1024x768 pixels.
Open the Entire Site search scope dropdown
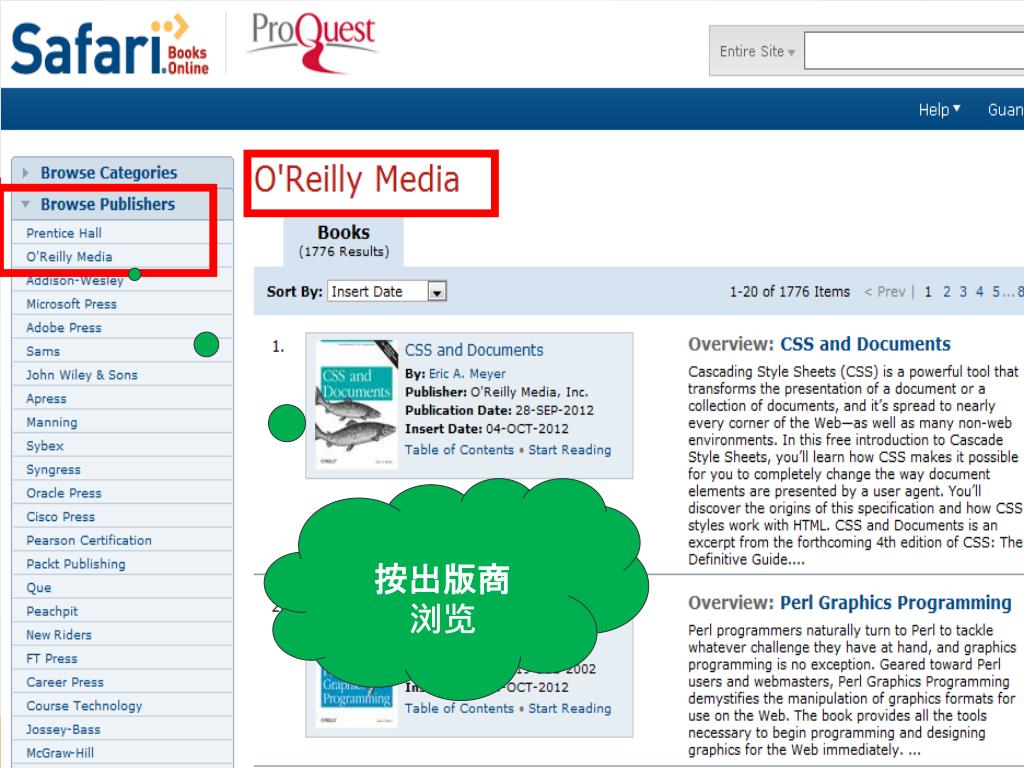[x=756, y=51]
